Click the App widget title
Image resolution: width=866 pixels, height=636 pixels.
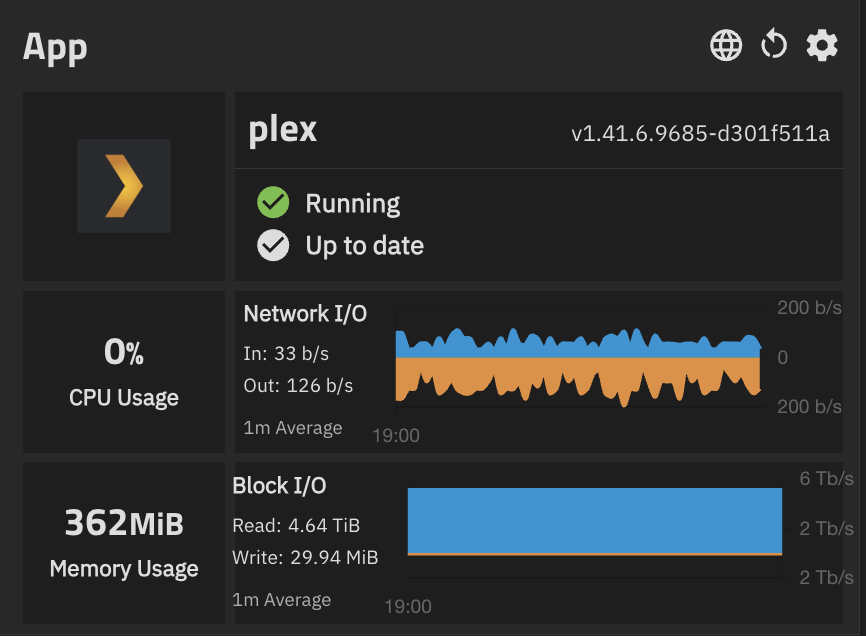55,49
